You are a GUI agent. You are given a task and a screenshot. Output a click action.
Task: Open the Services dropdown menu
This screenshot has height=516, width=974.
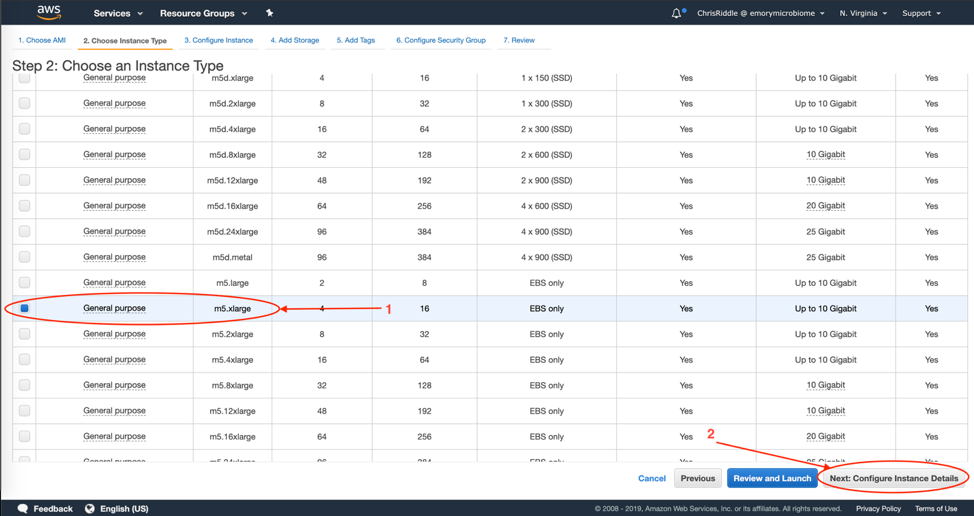pos(117,13)
